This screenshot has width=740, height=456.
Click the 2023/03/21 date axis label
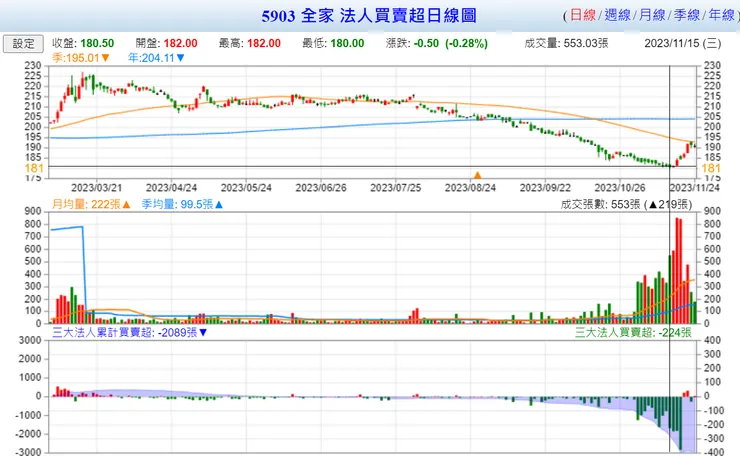pyautogui.click(x=96, y=188)
